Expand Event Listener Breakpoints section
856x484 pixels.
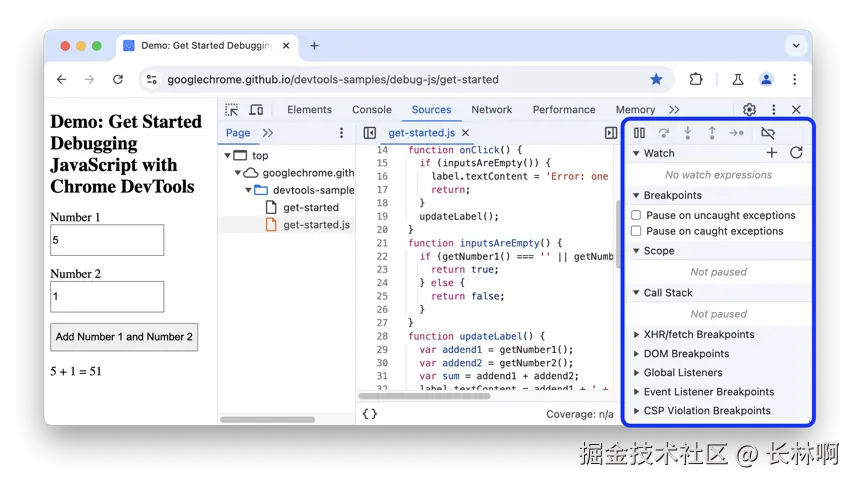[x=636, y=392]
